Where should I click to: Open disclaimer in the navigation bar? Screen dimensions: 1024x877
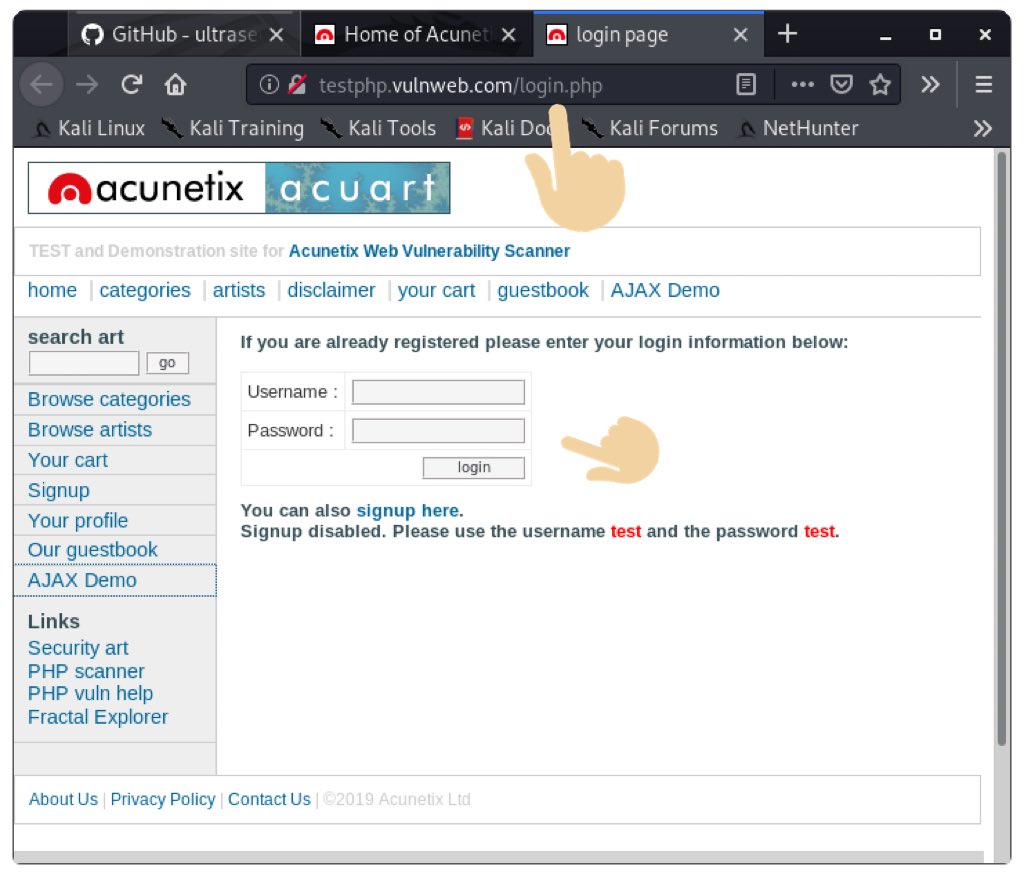331,290
